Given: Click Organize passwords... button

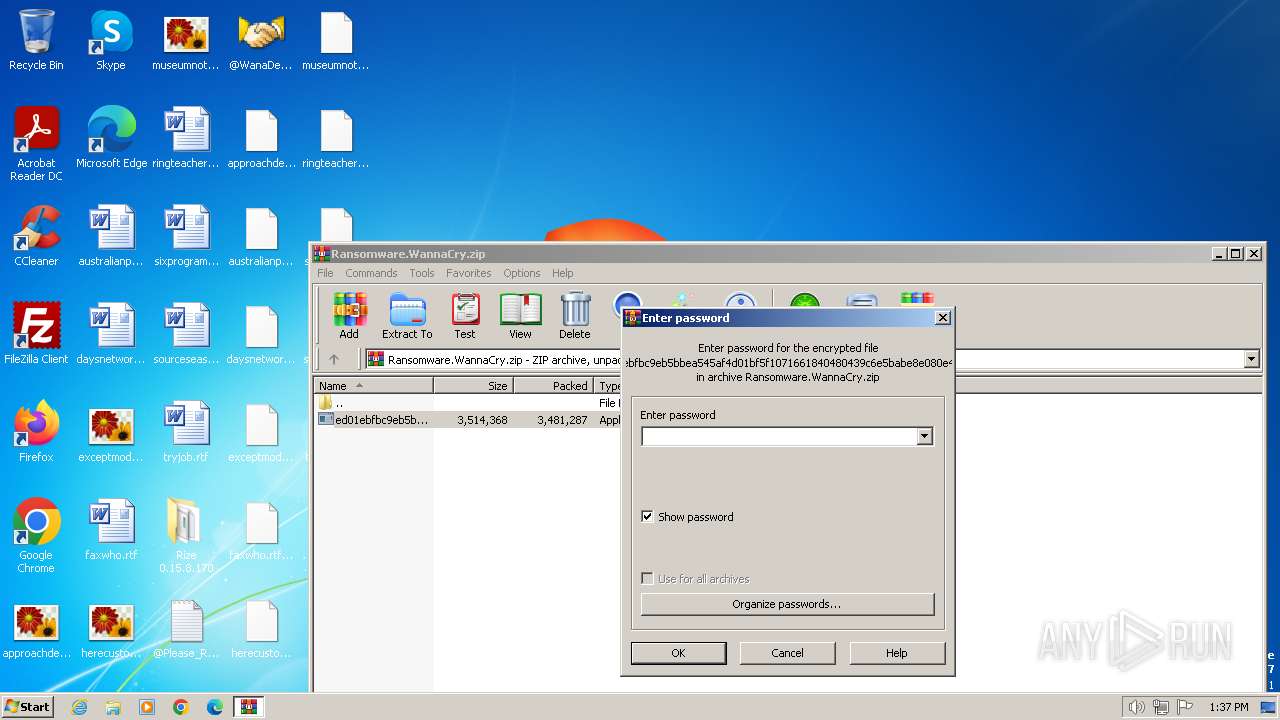Looking at the screenshot, I should click(787, 604).
